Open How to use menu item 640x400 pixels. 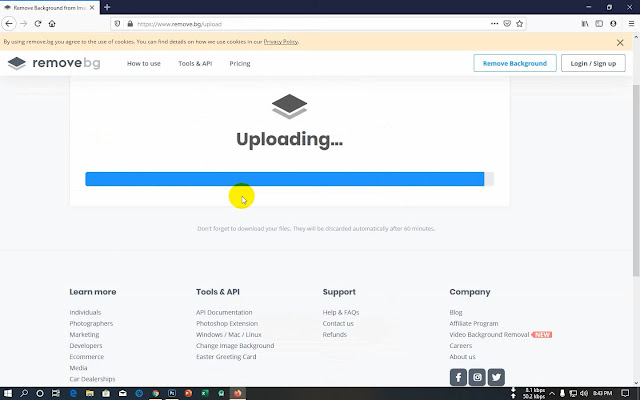pos(144,63)
